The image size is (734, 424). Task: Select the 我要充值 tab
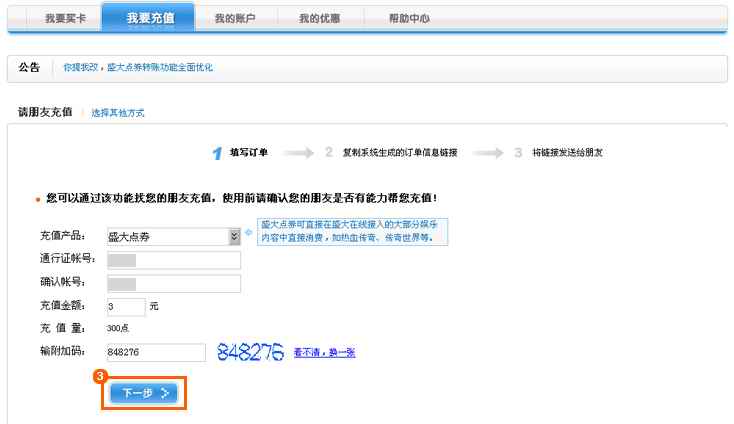pos(151,19)
